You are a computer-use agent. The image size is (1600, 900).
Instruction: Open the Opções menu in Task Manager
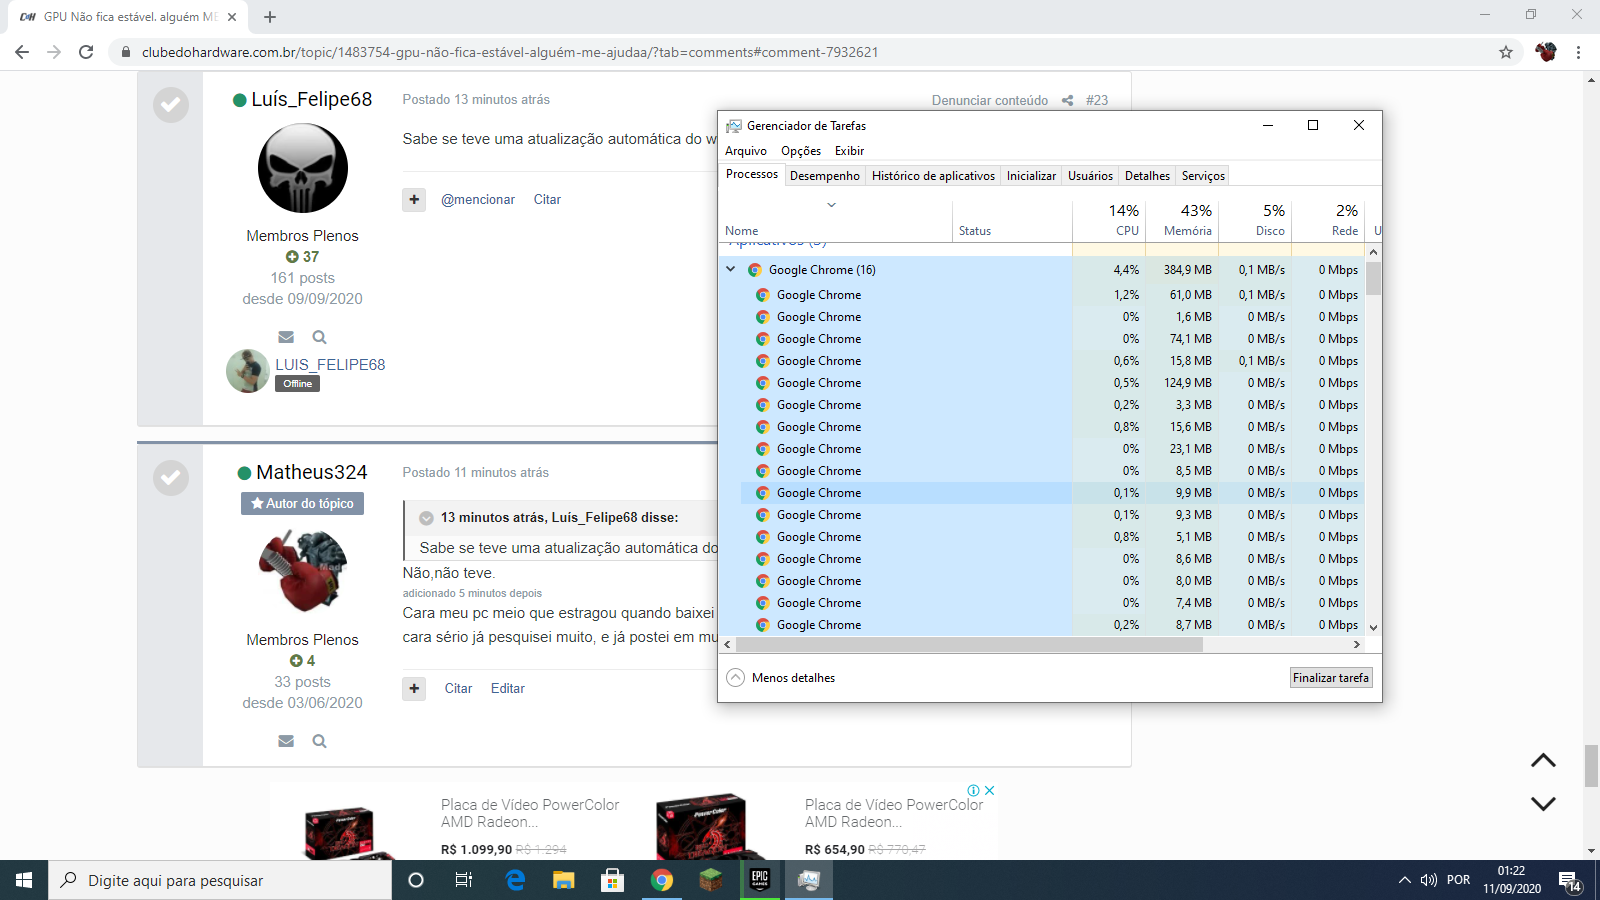[801, 151]
